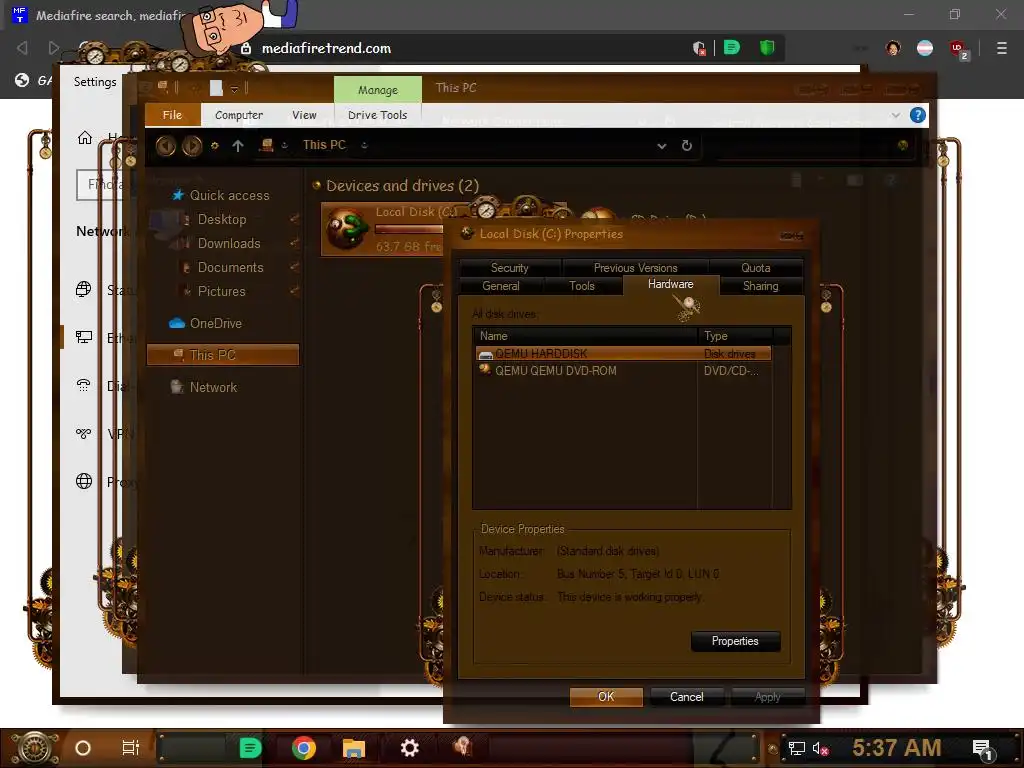
Task: Open Pictures in navigation pane
Action: (x=221, y=291)
